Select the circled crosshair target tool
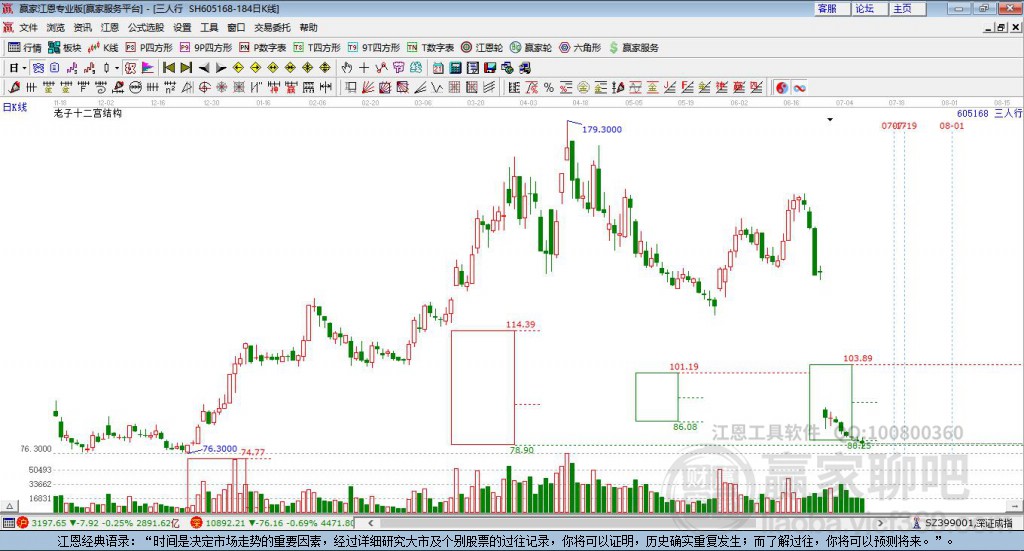This screenshot has width=1024, height=551. pos(204,87)
